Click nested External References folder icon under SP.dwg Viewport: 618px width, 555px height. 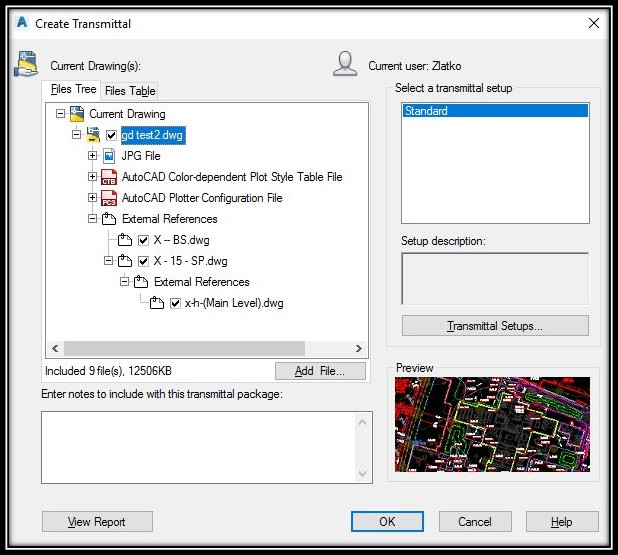(x=141, y=282)
